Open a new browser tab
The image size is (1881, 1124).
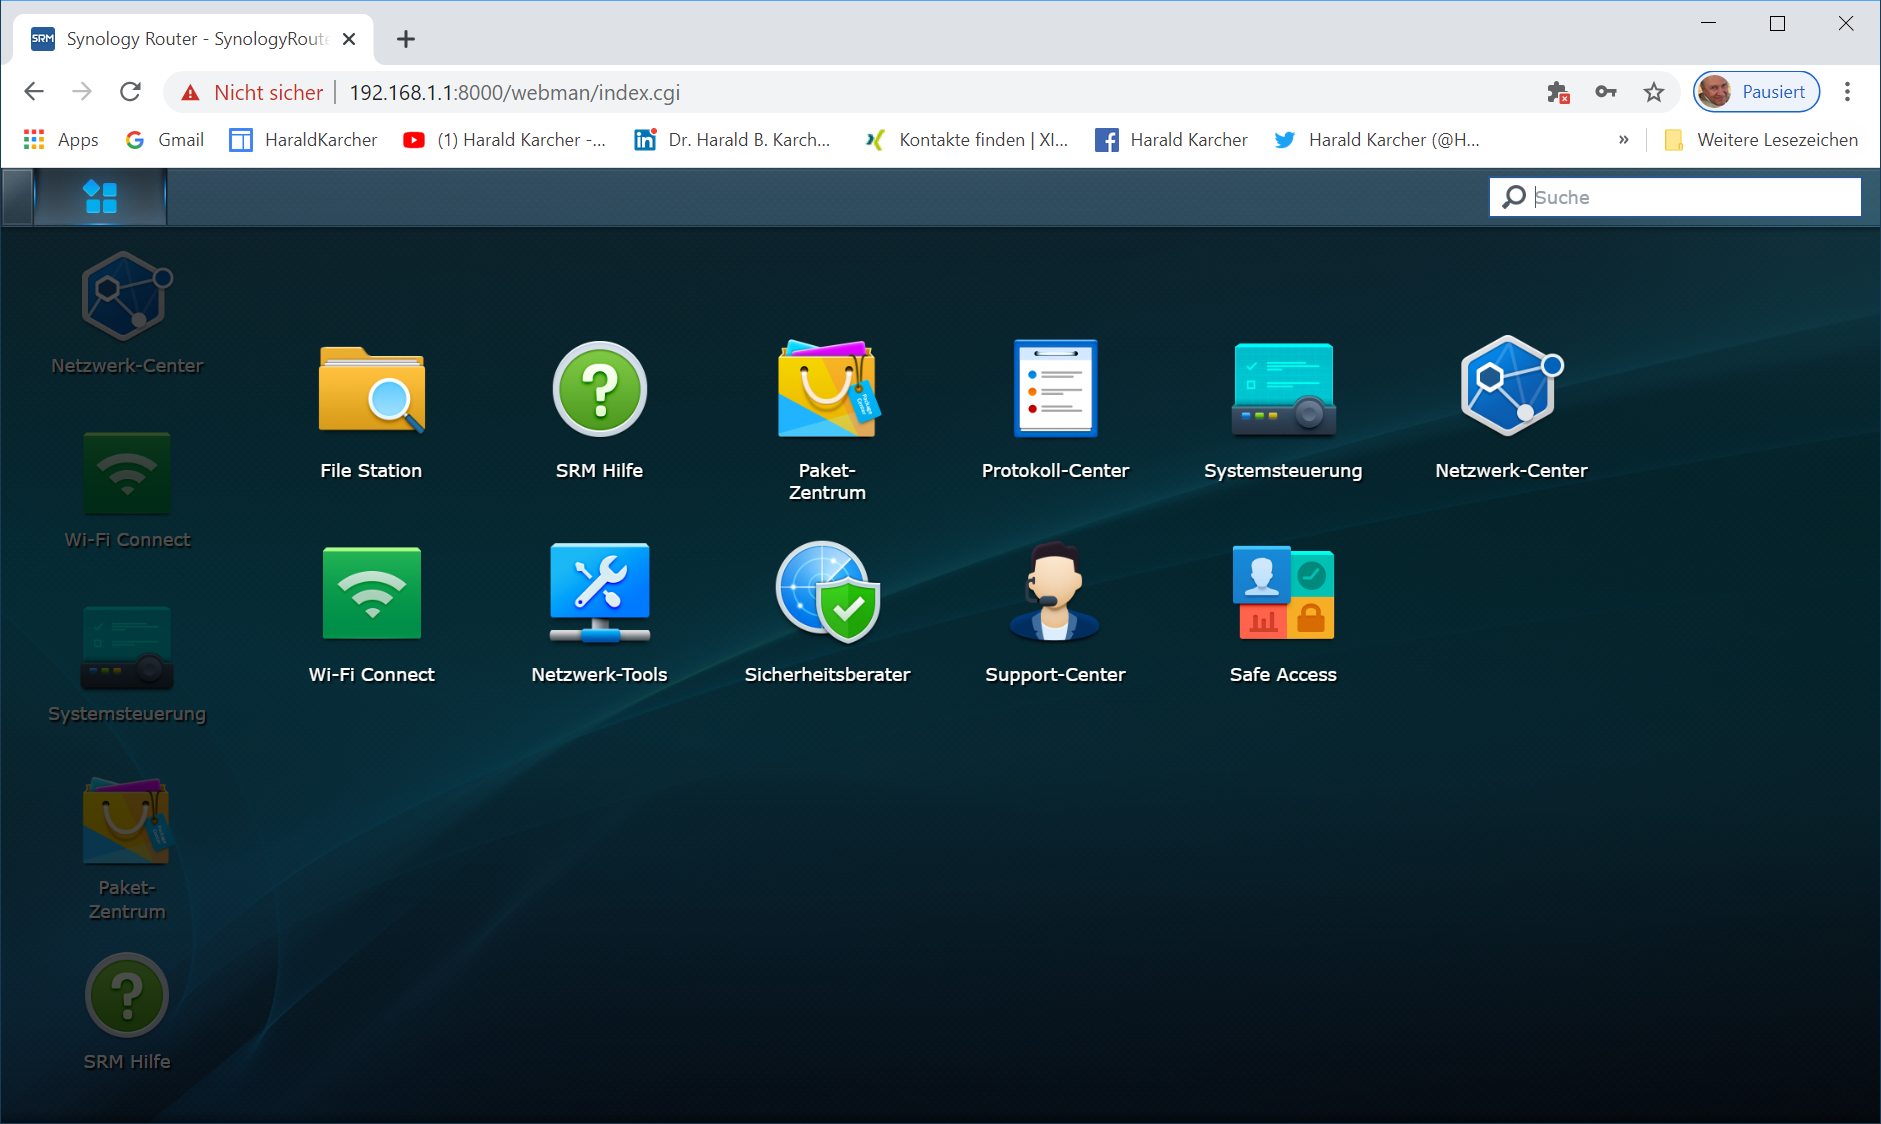(405, 39)
